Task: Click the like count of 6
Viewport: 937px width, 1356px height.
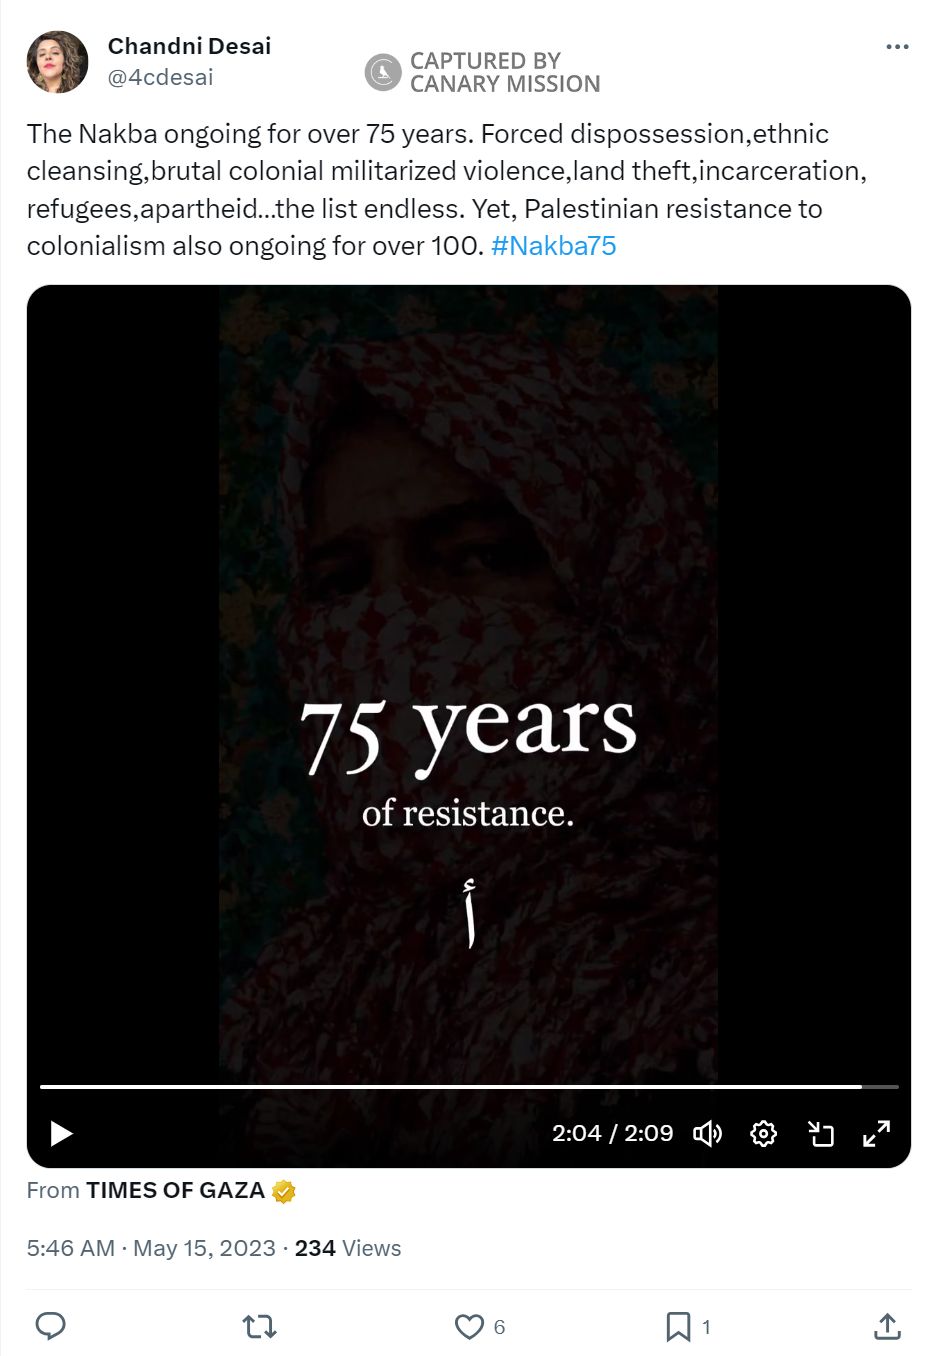Action: (x=498, y=1327)
